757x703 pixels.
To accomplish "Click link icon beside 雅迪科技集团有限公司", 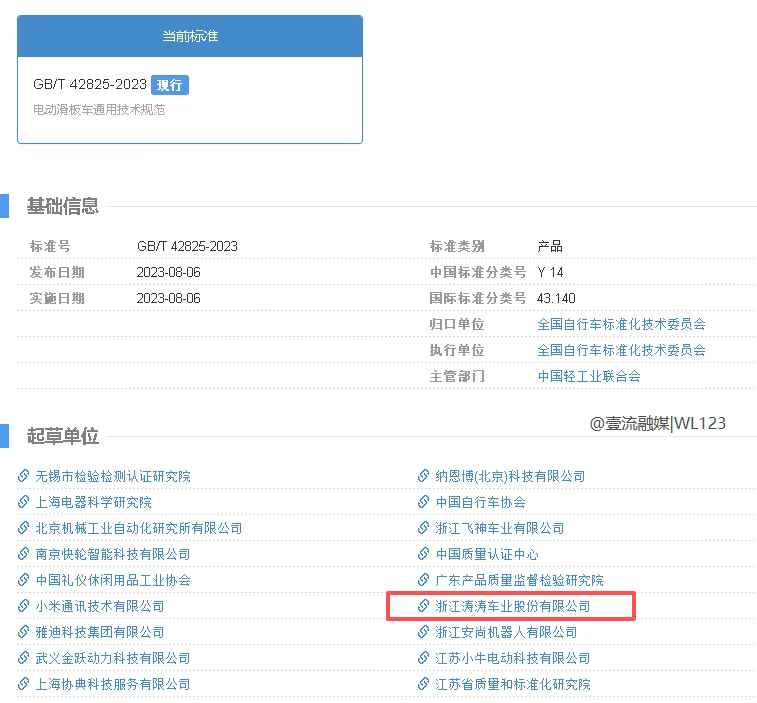I will (24, 632).
